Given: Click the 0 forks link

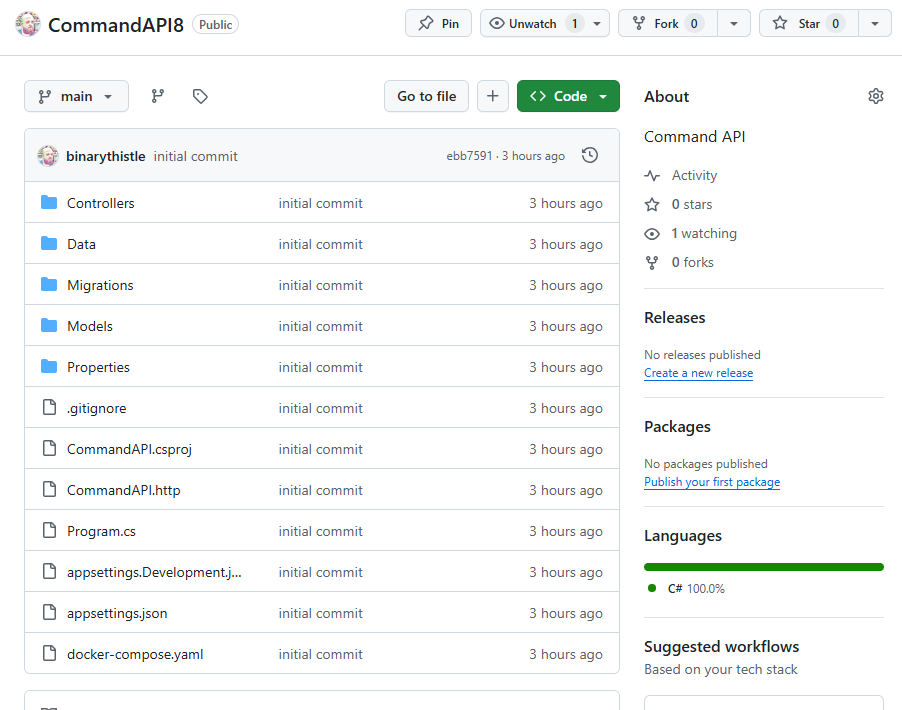Looking at the screenshot, I should [693, 262].
